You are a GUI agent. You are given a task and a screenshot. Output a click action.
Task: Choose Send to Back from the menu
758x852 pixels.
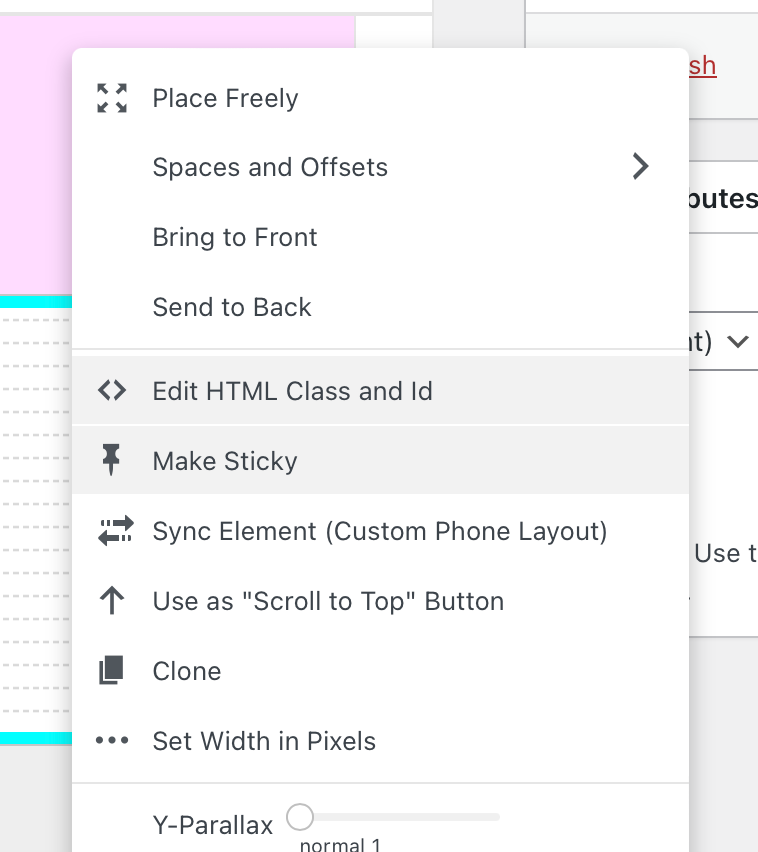(231, 307)
